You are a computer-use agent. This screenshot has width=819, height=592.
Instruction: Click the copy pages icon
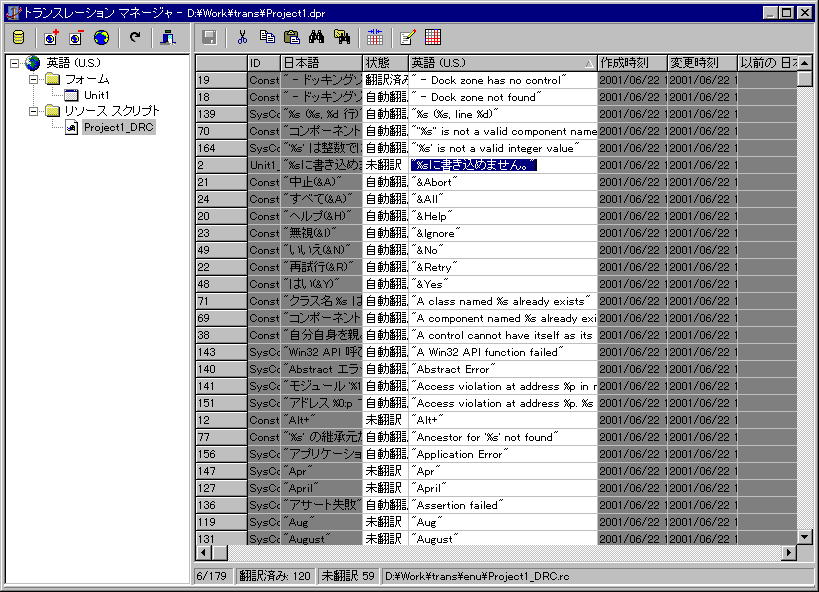coord(267,38)
